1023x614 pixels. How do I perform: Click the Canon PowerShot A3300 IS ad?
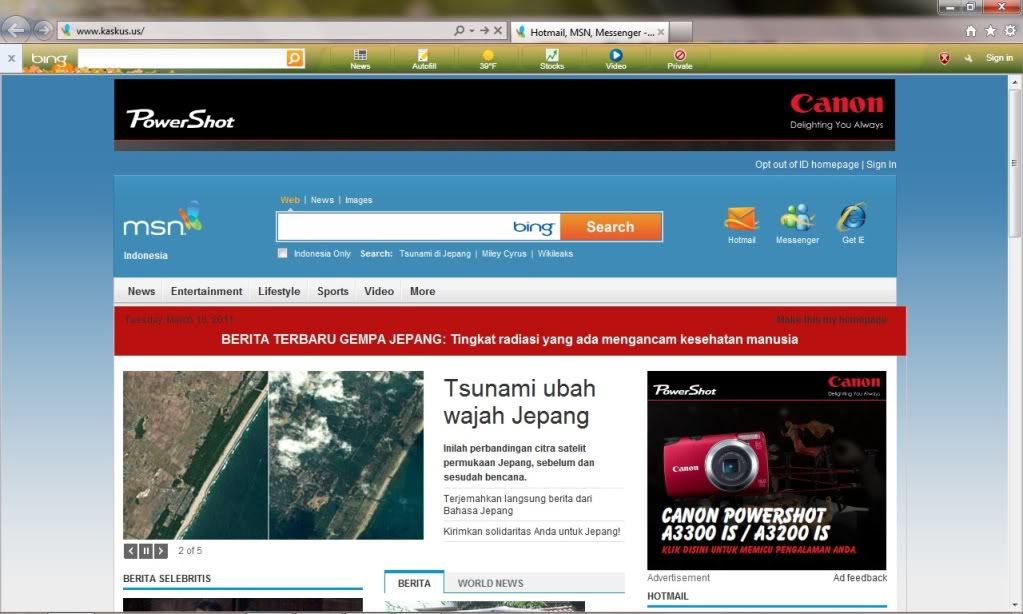tap(767, 470)
